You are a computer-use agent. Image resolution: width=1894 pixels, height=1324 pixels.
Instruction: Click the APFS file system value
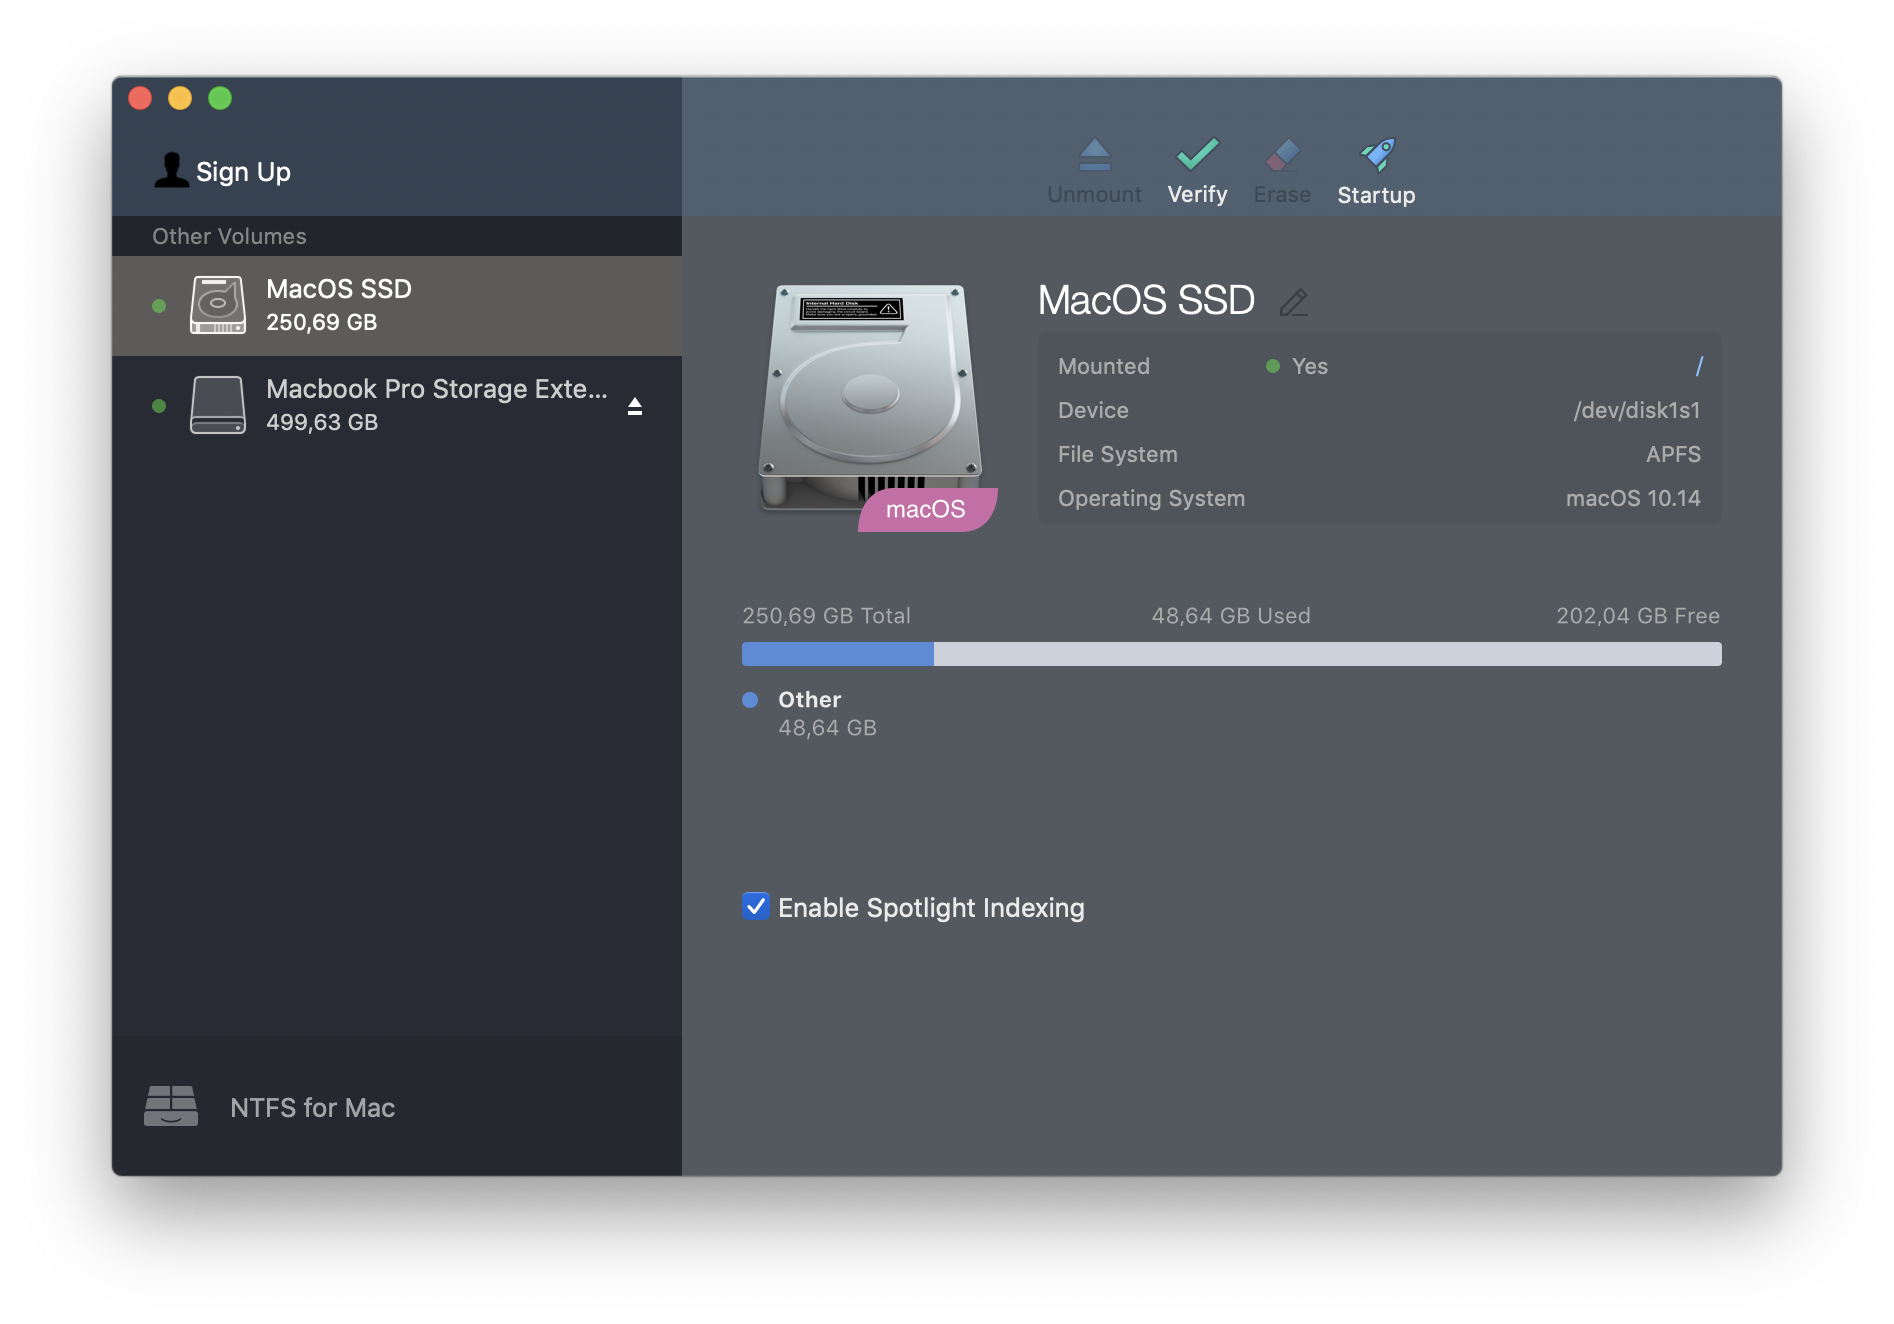click(x=1673, y=454)
